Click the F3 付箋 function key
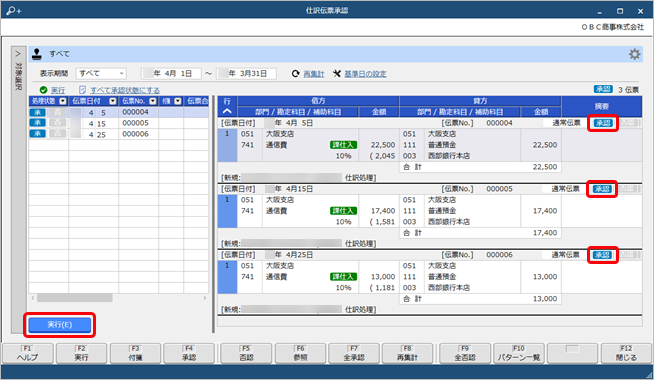 (135, 353)
